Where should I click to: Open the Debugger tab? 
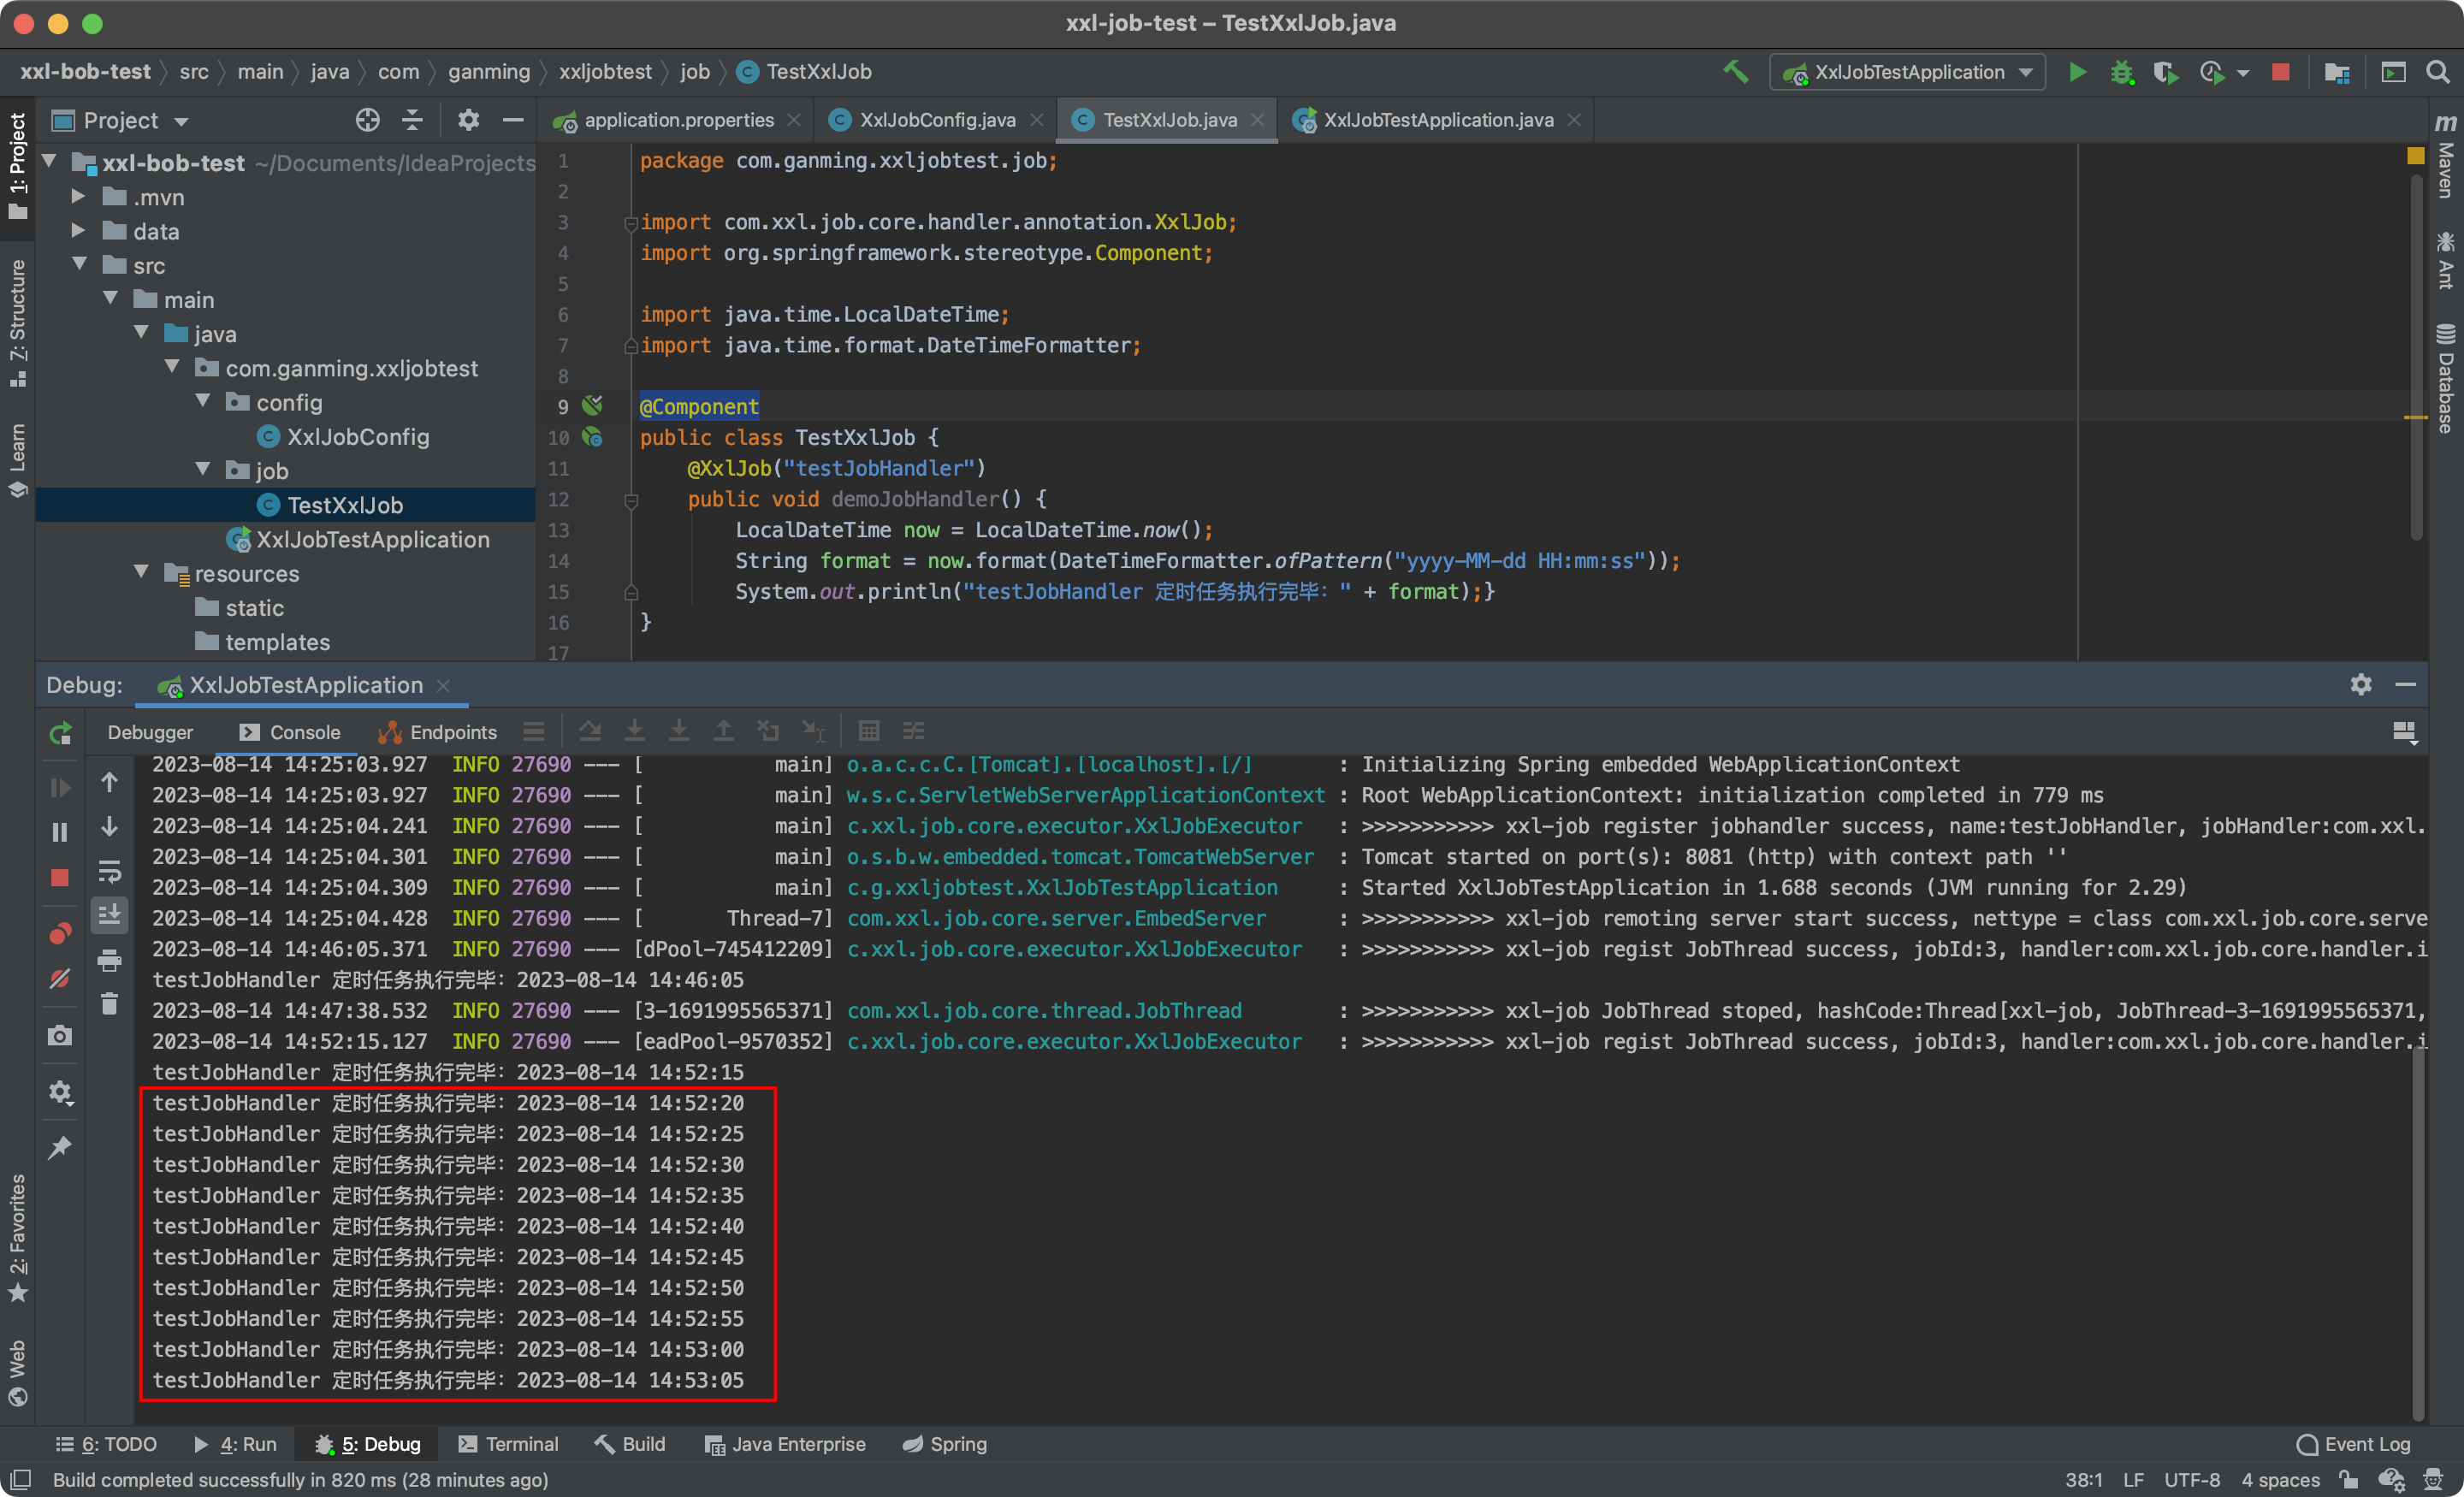pos(150,732)
